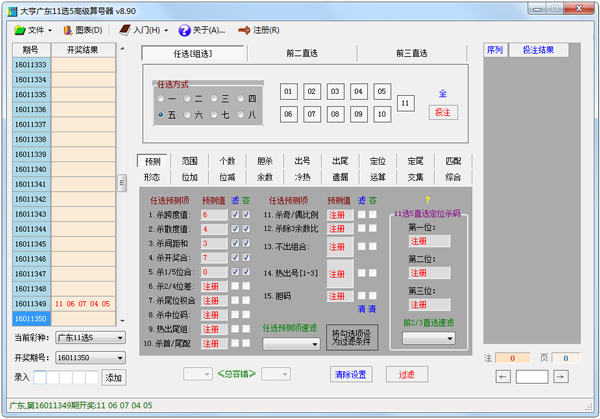The image size is (600, 419).
Task: Go to next results page arrow
Action: [x=560, y=377]
